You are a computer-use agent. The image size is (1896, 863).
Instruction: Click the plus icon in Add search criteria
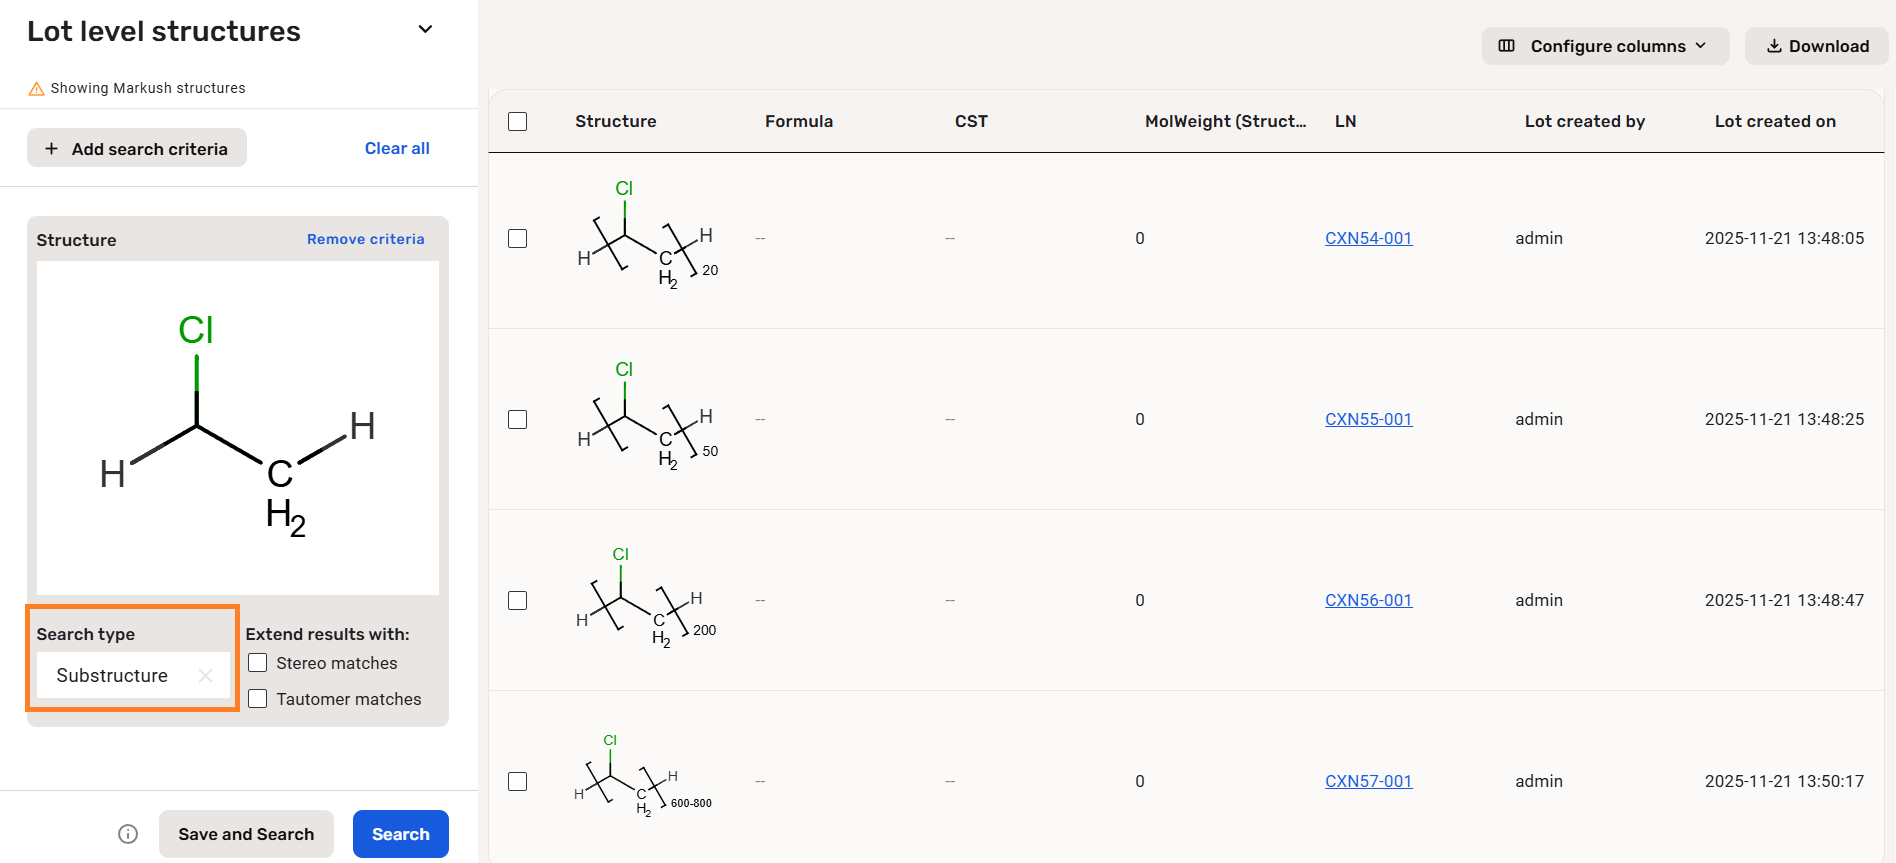click(52, 149)
